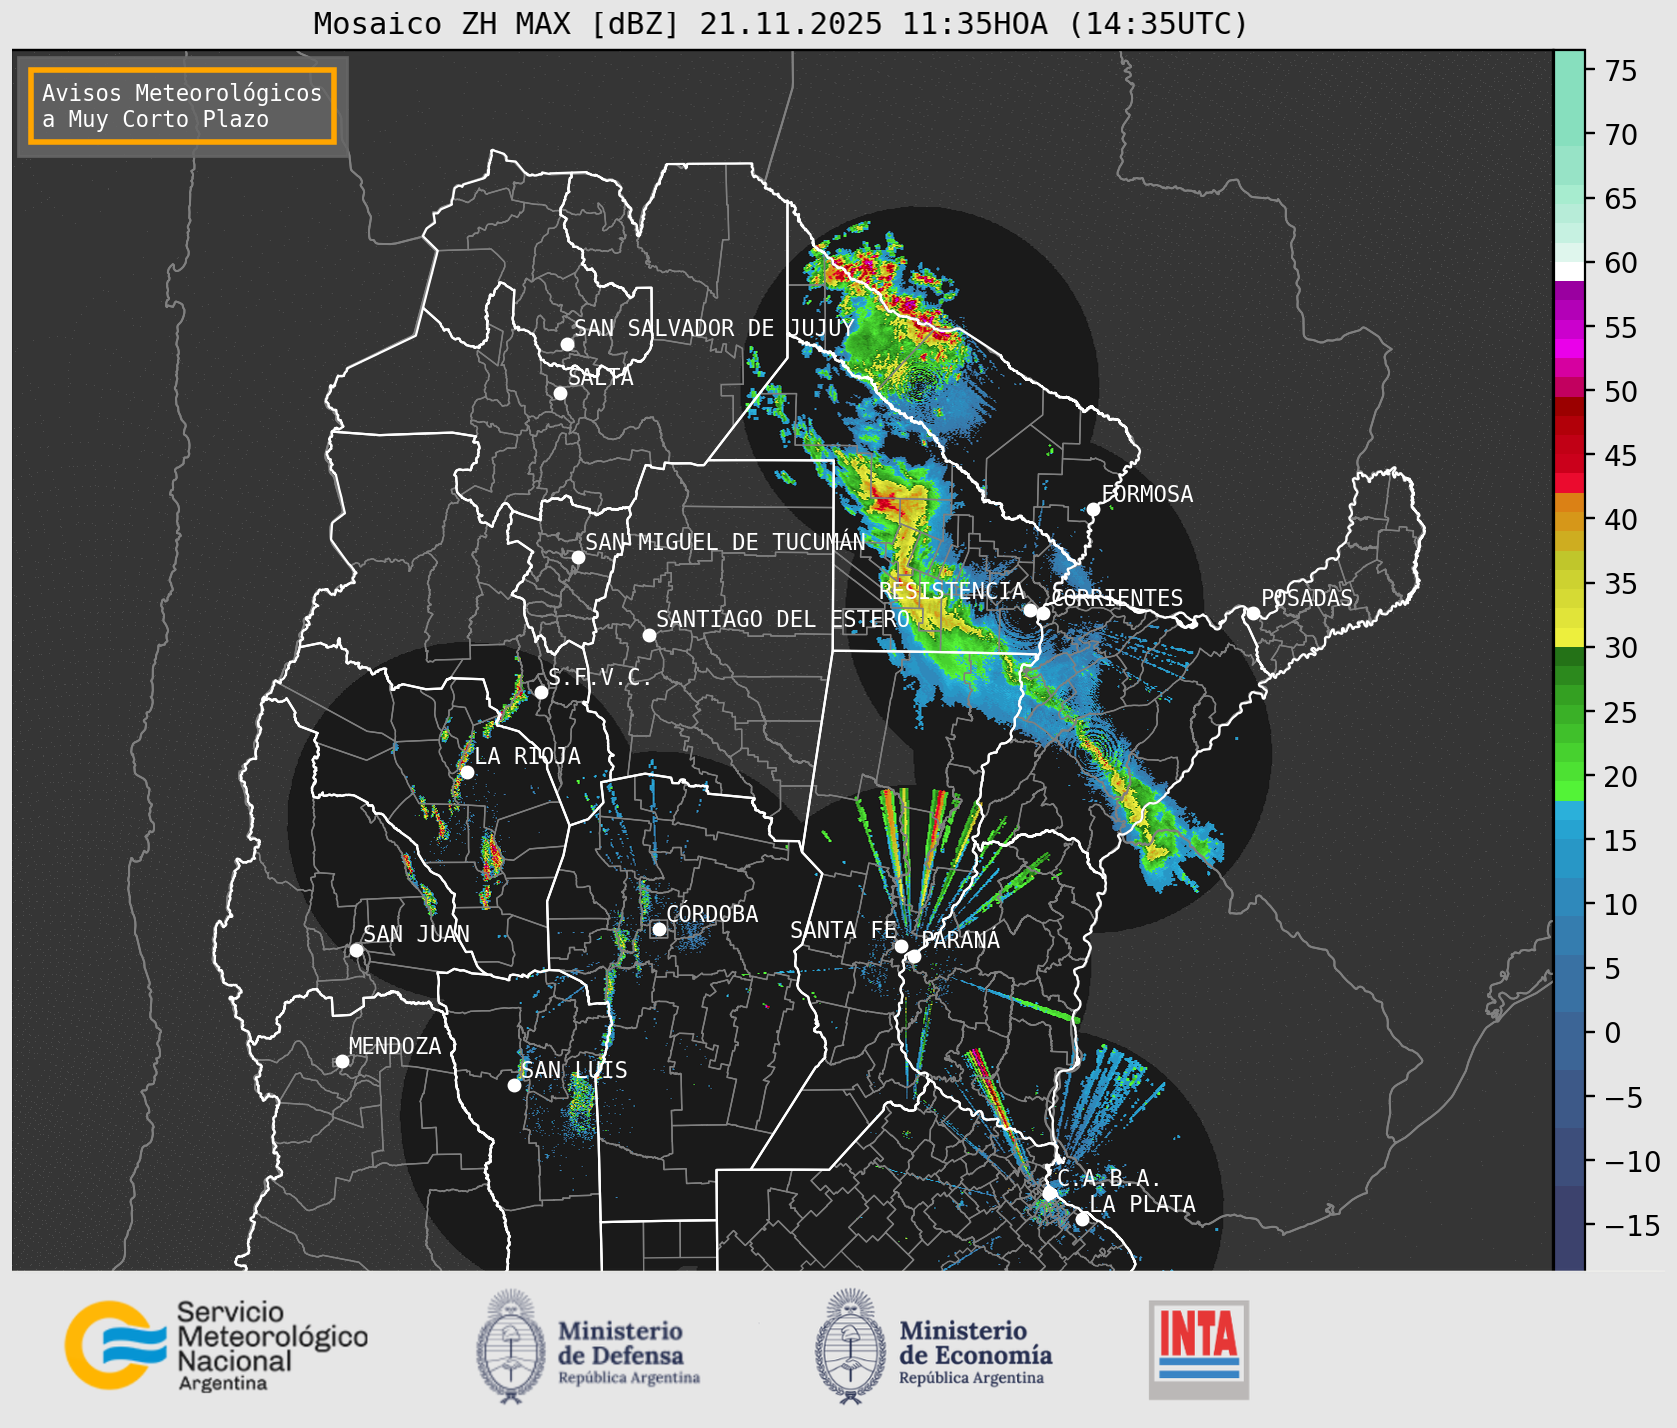
Task: Select the San Miguel de Tucumán marker
Action: pyautogui.click(x=578, y=557)
